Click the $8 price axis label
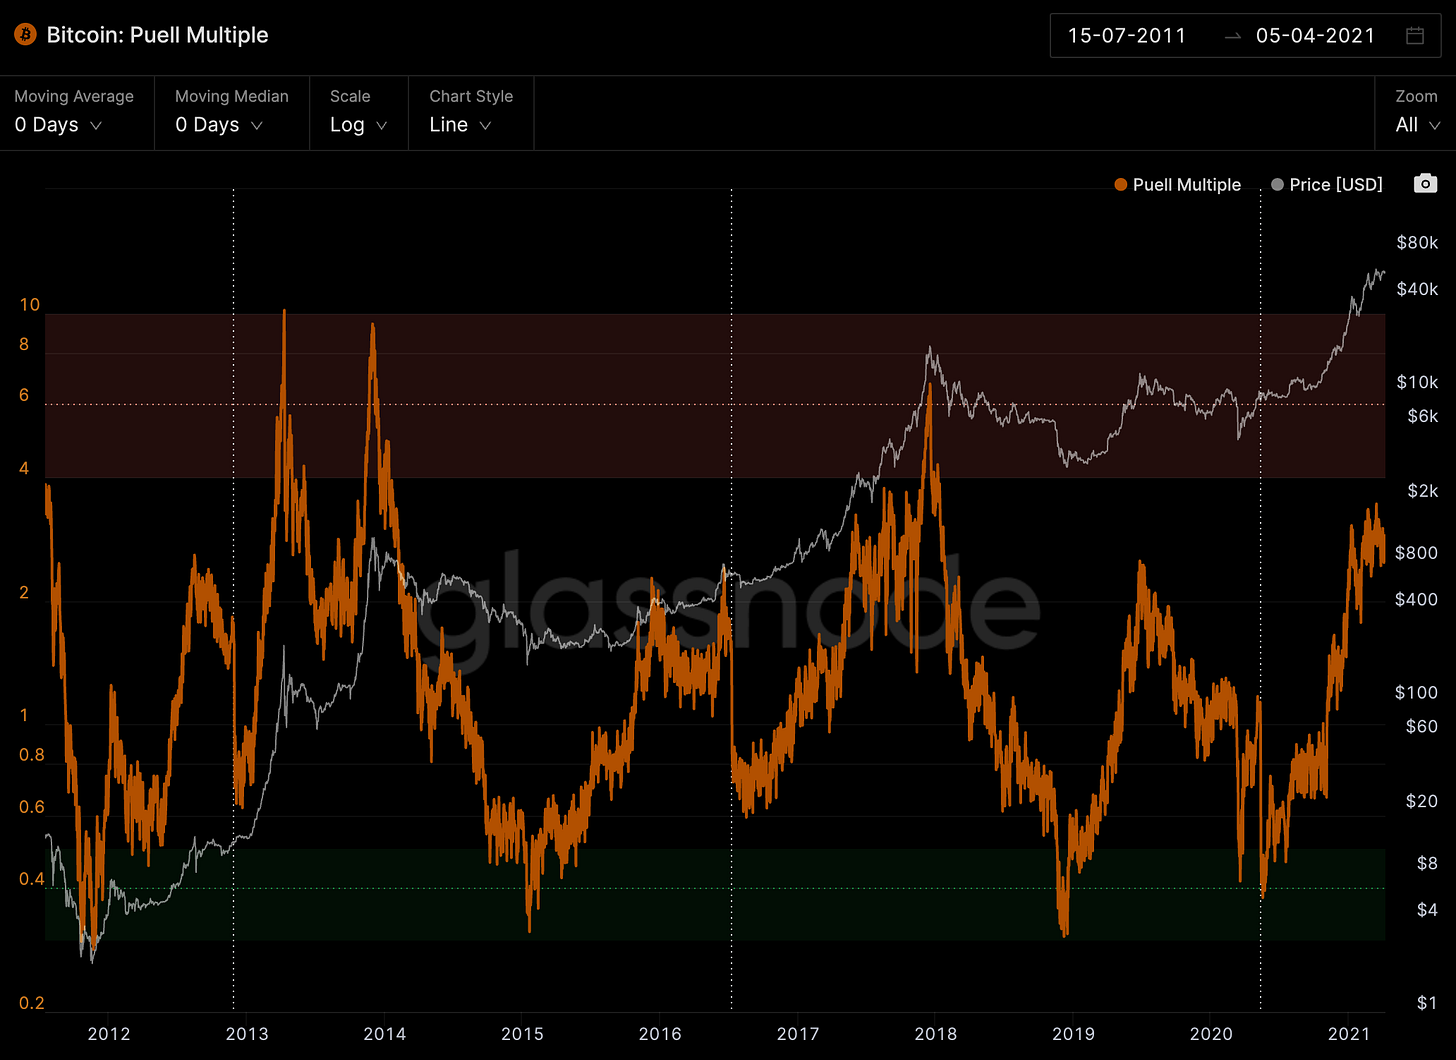The image size is (1456, 1060). click(1427, 863)
